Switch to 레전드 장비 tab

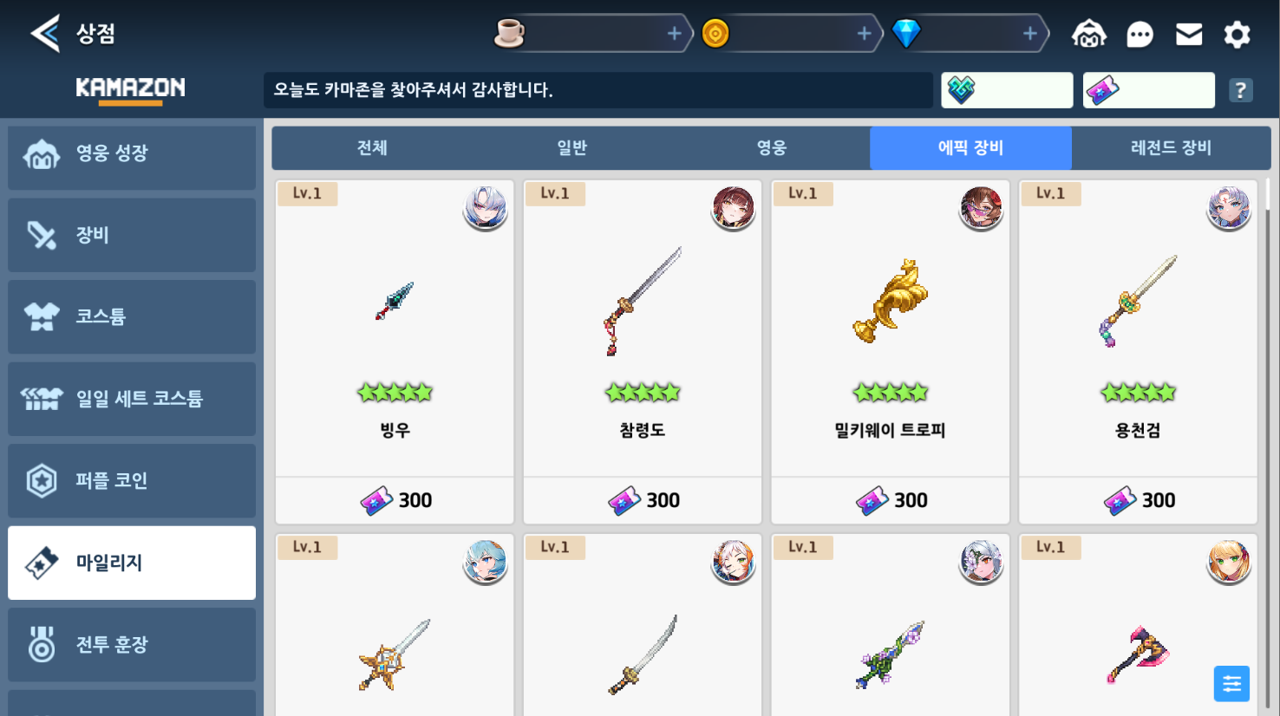coord(1171,148)
